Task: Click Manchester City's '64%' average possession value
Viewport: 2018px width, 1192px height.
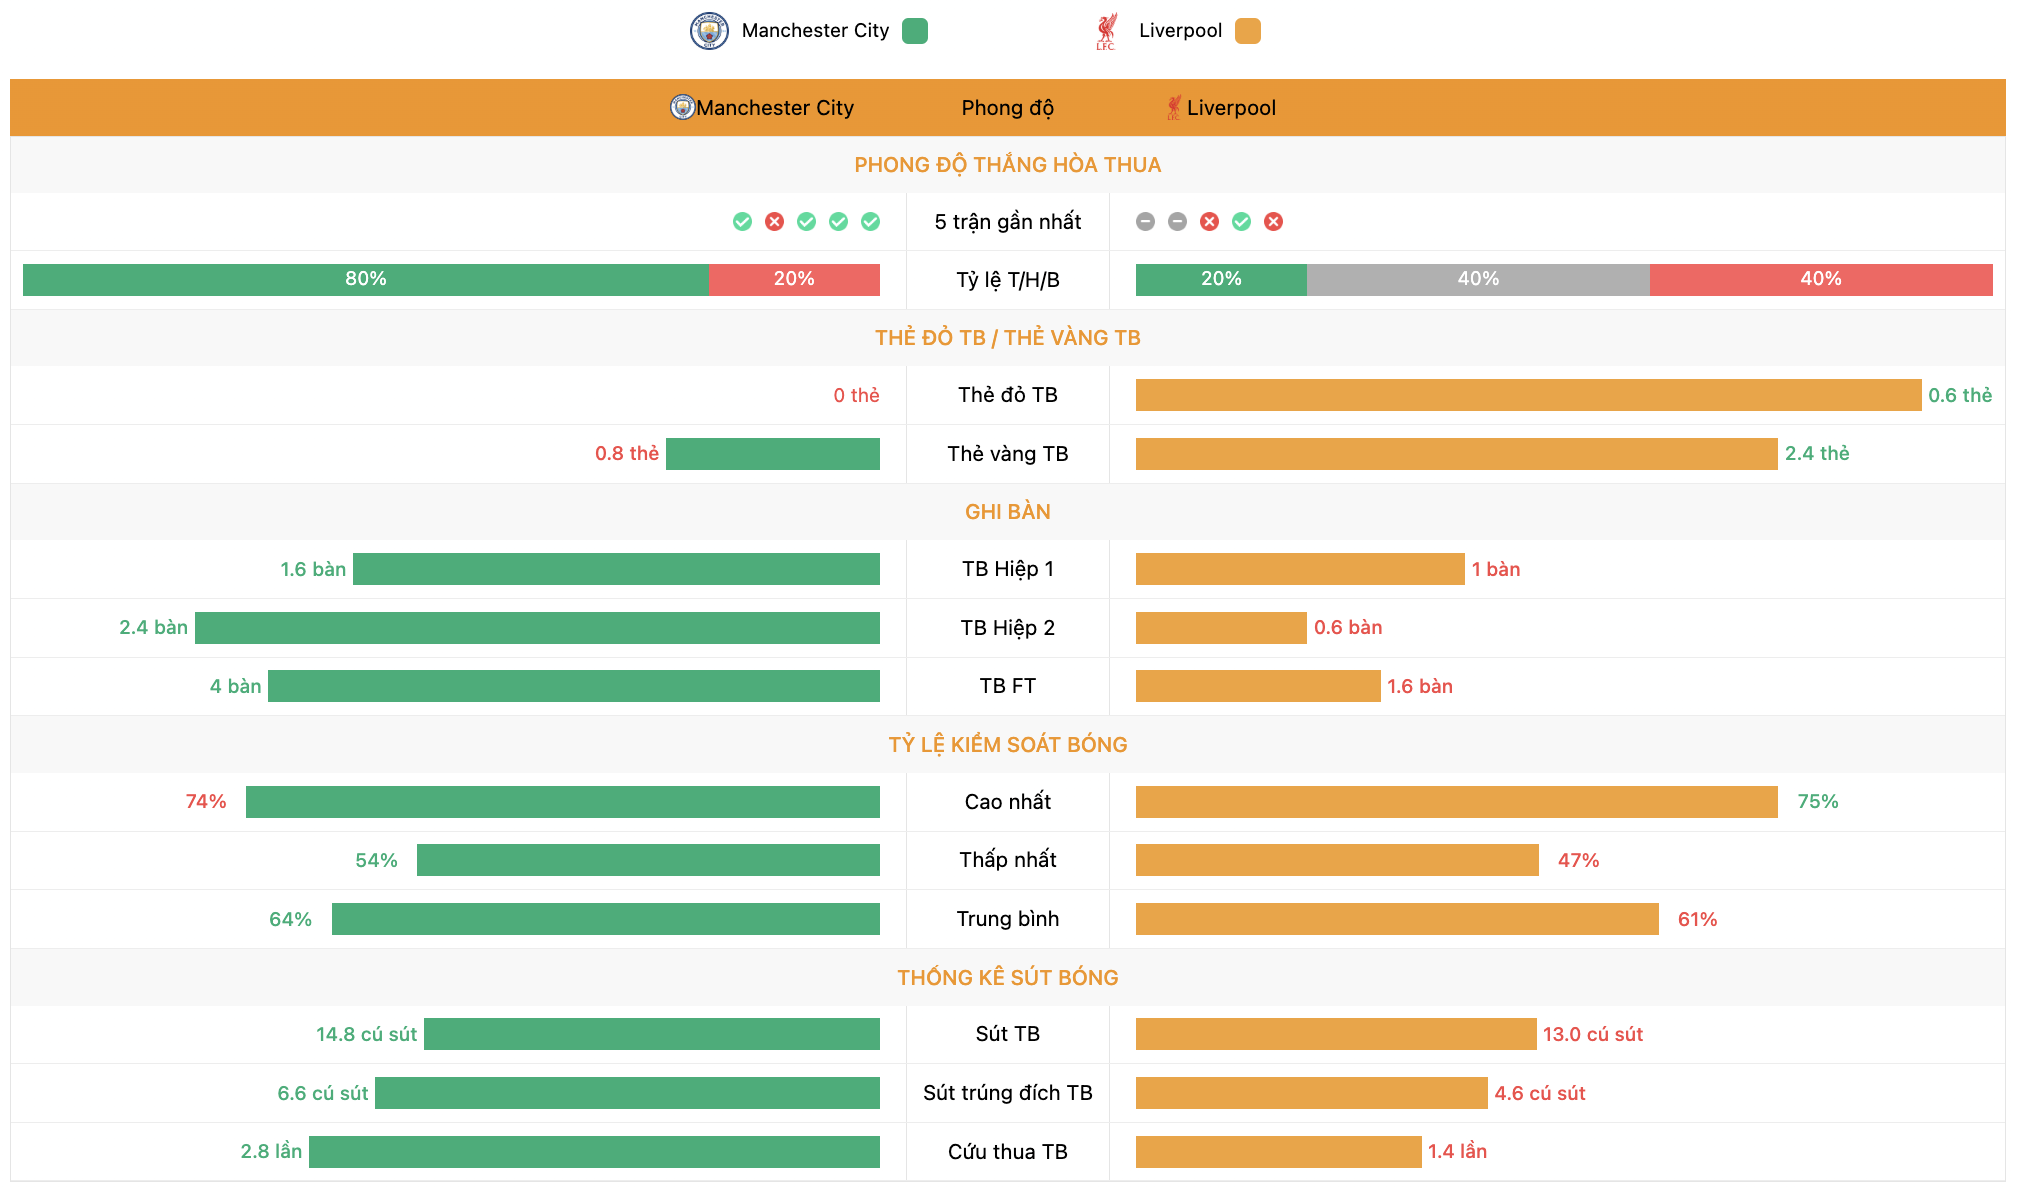Action: pyautogui.click(x=291, y=919)
